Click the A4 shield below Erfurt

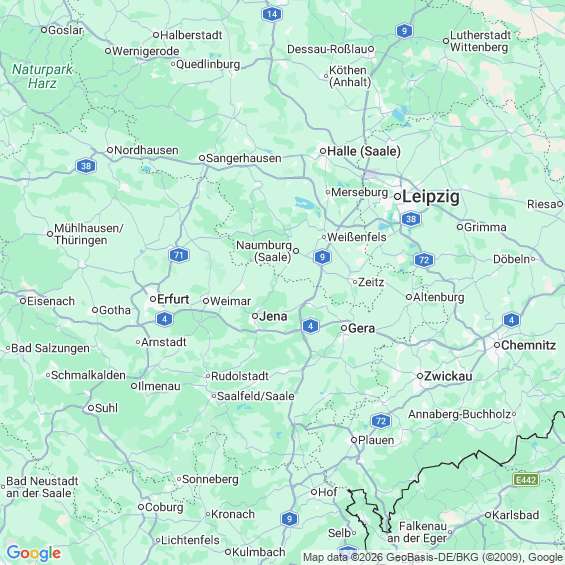pos(164,319)
